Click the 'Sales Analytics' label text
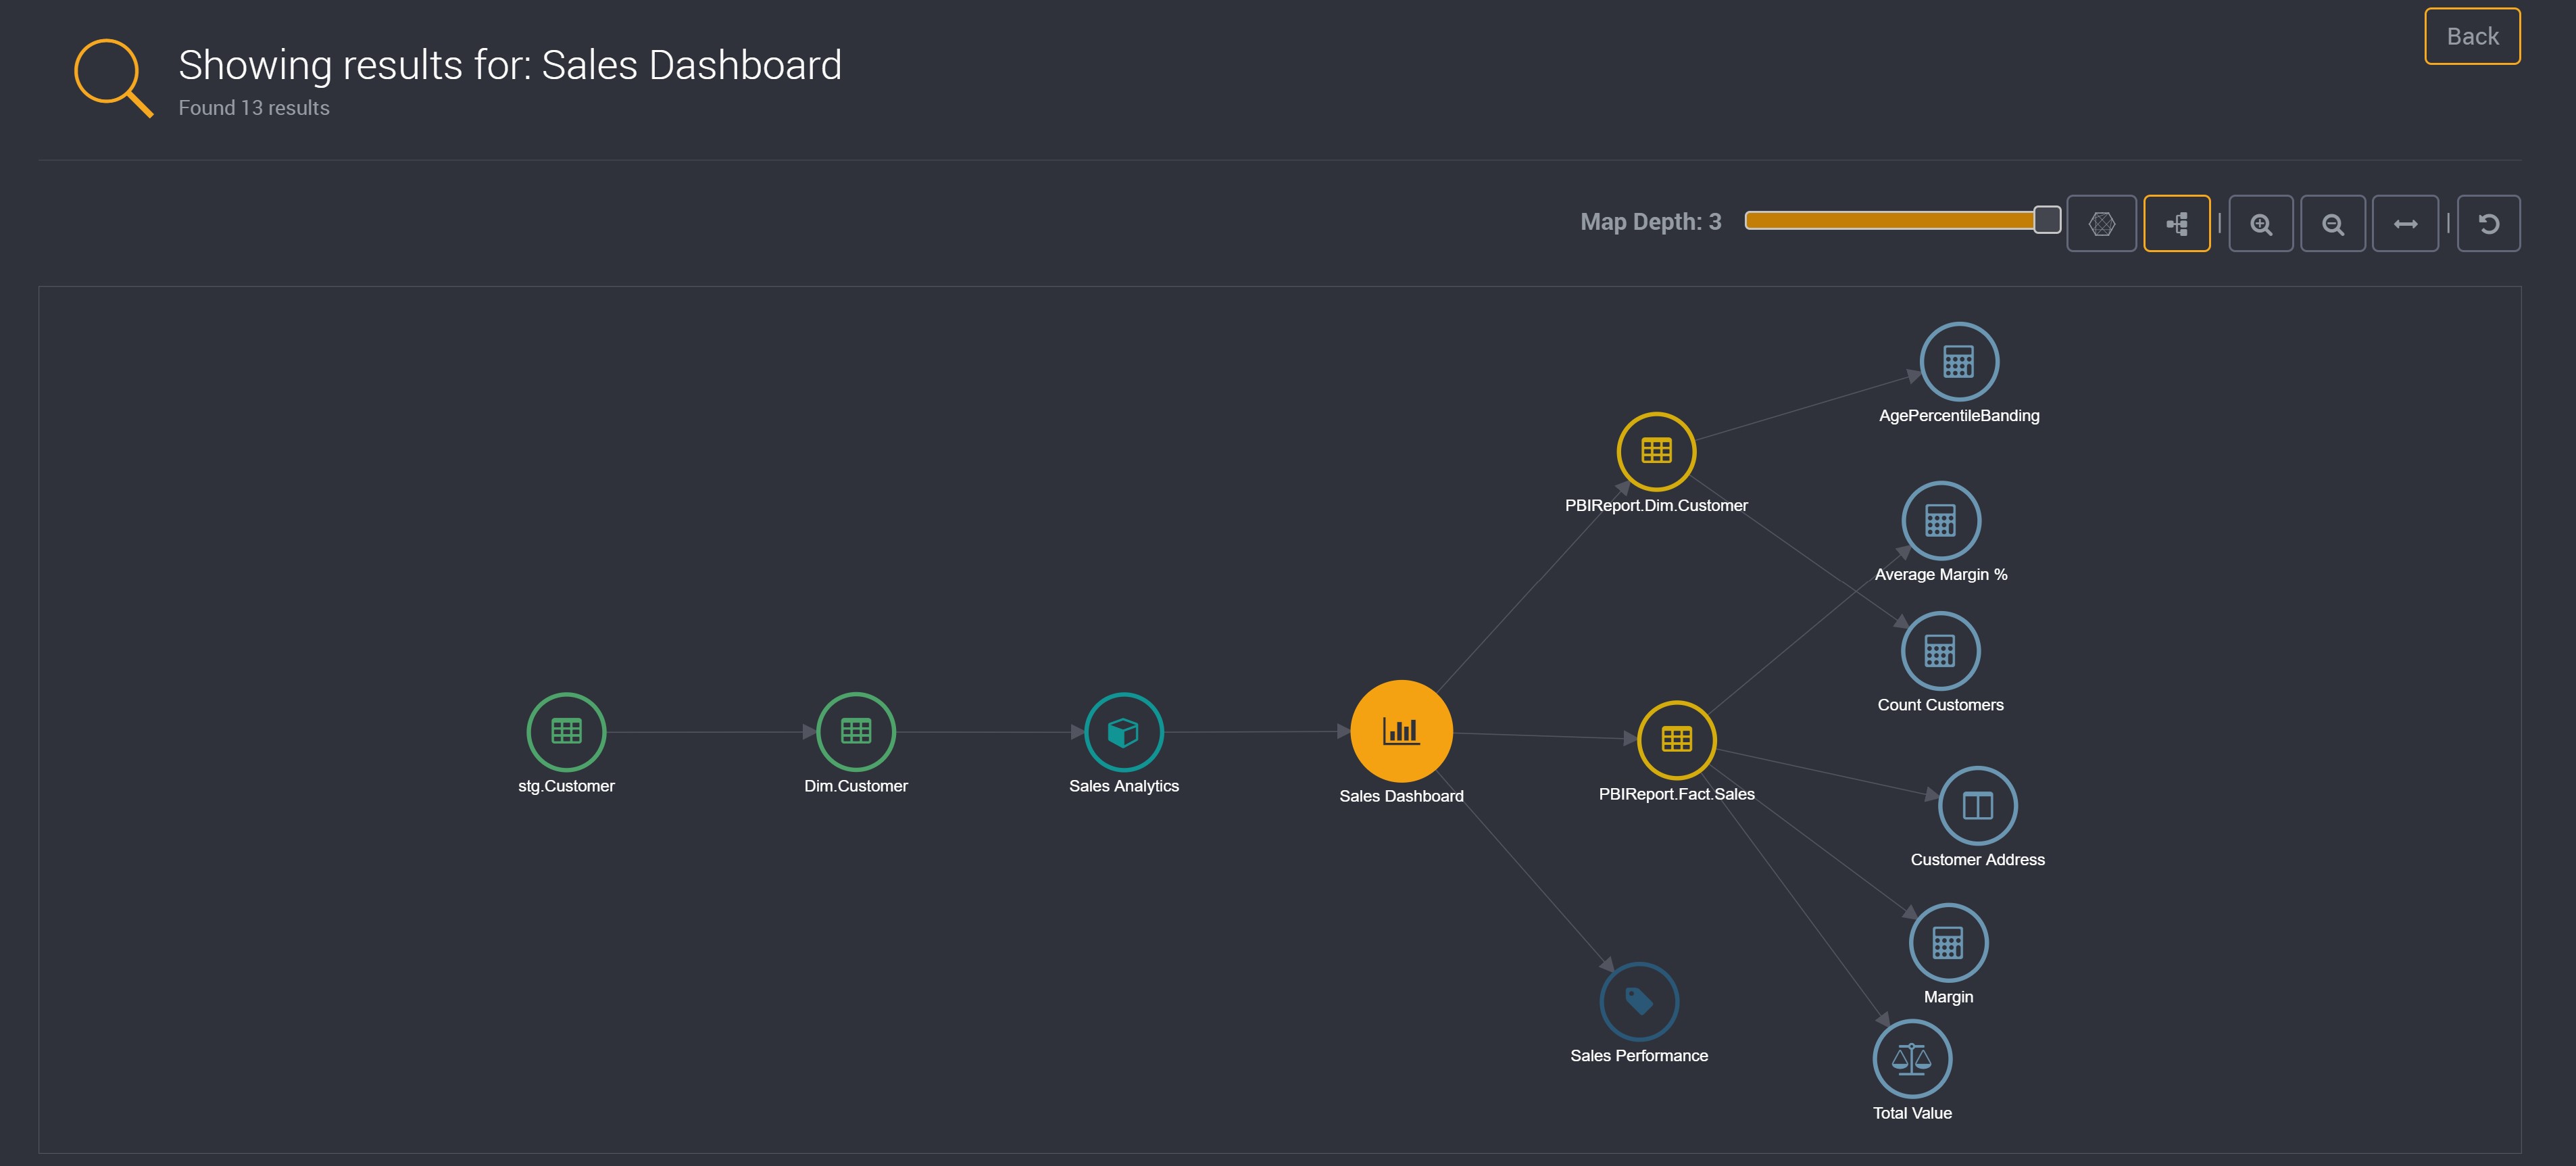Viewport: 2576px width, 1166px height. [x=1124, y=786]
